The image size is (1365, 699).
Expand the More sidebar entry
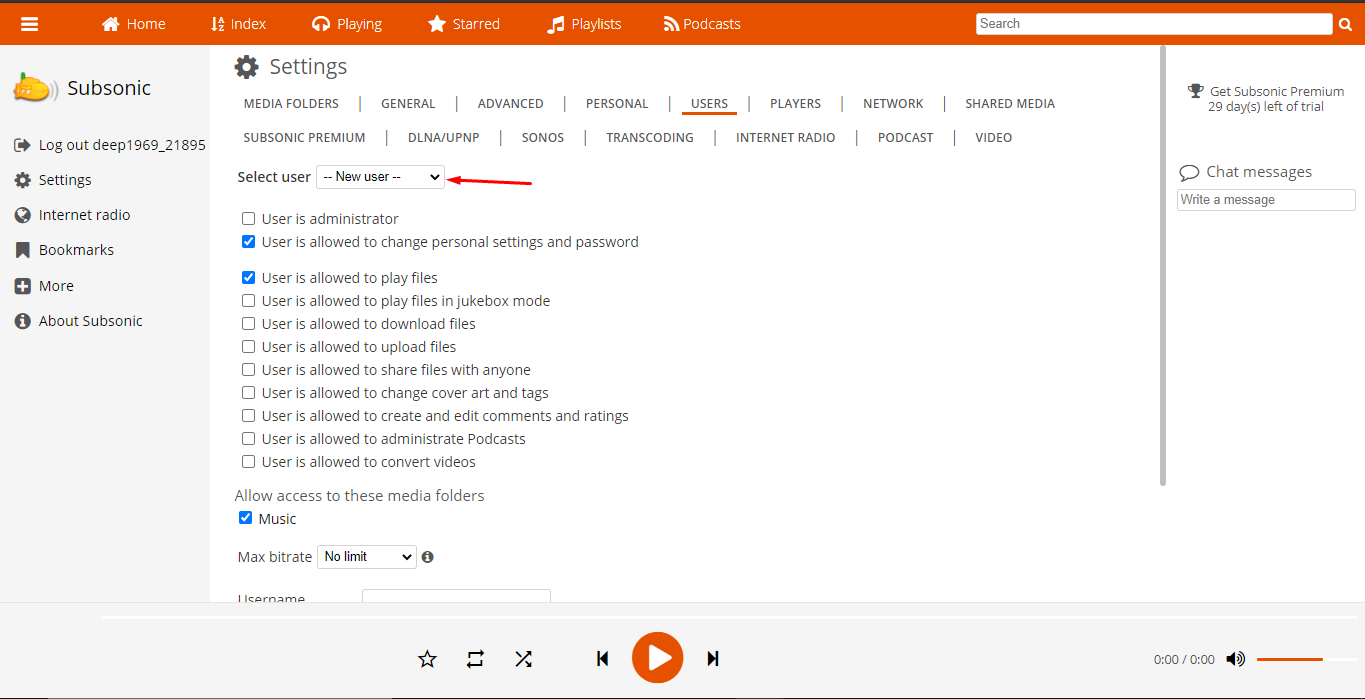55,285
